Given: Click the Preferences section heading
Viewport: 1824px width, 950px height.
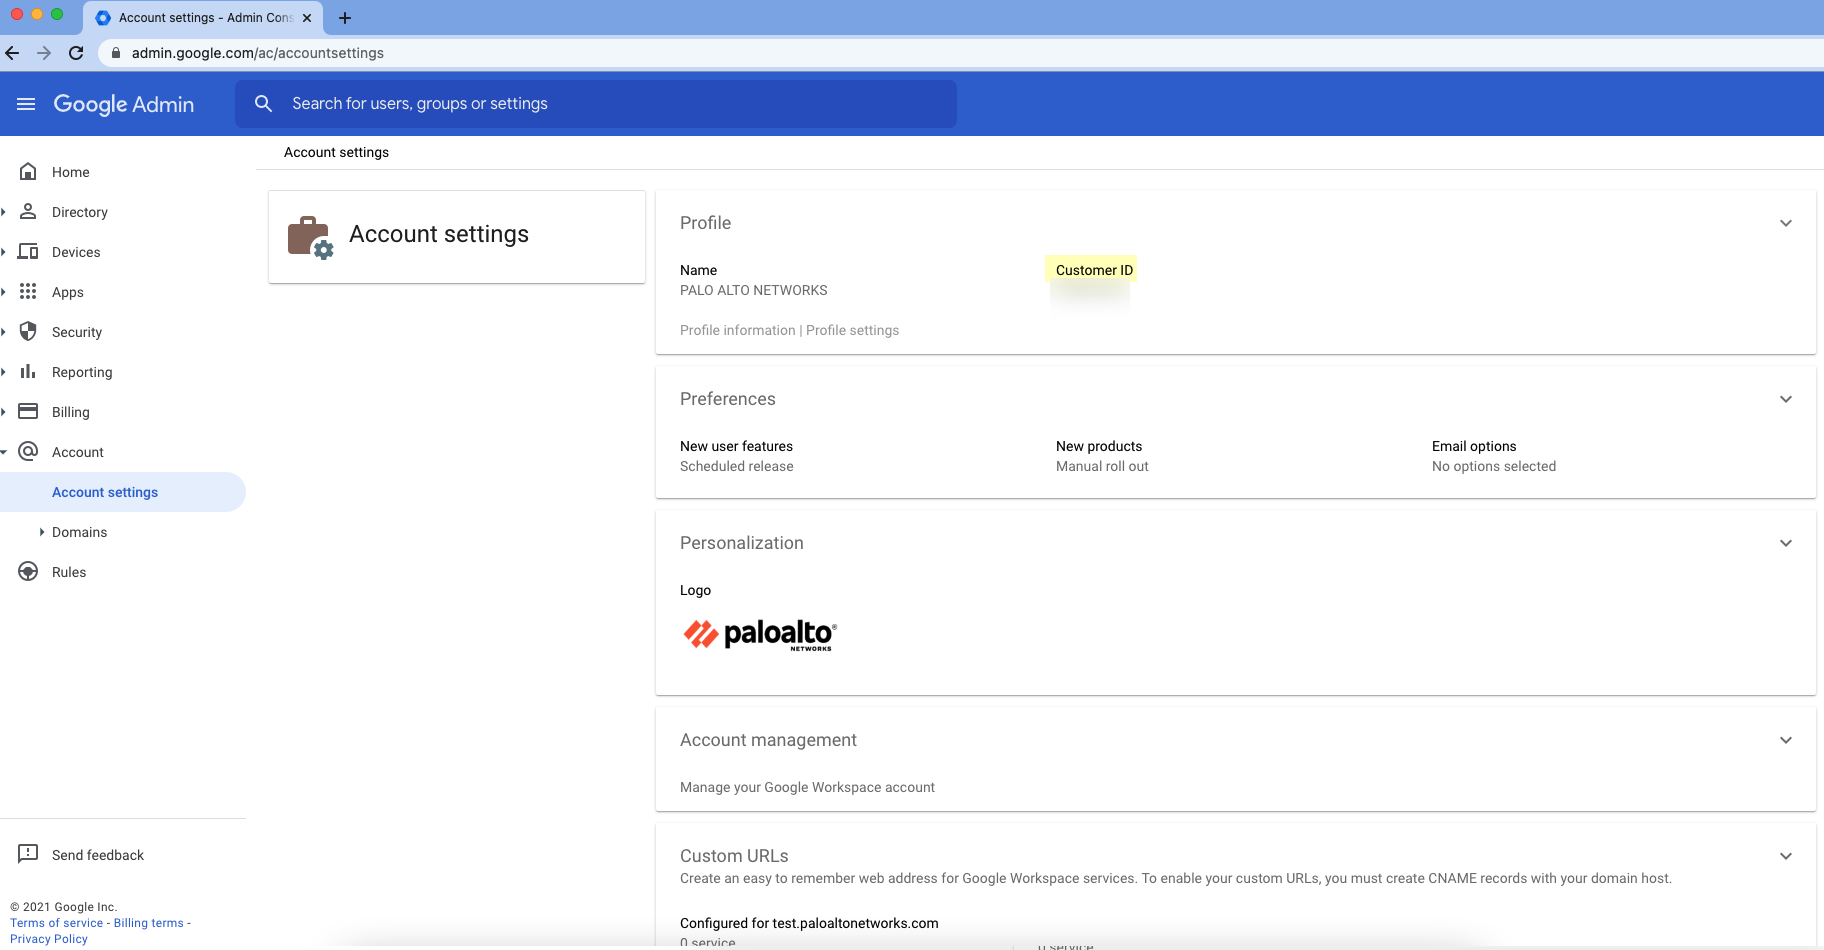Looking at the screenshot, I should click(728, 399).
